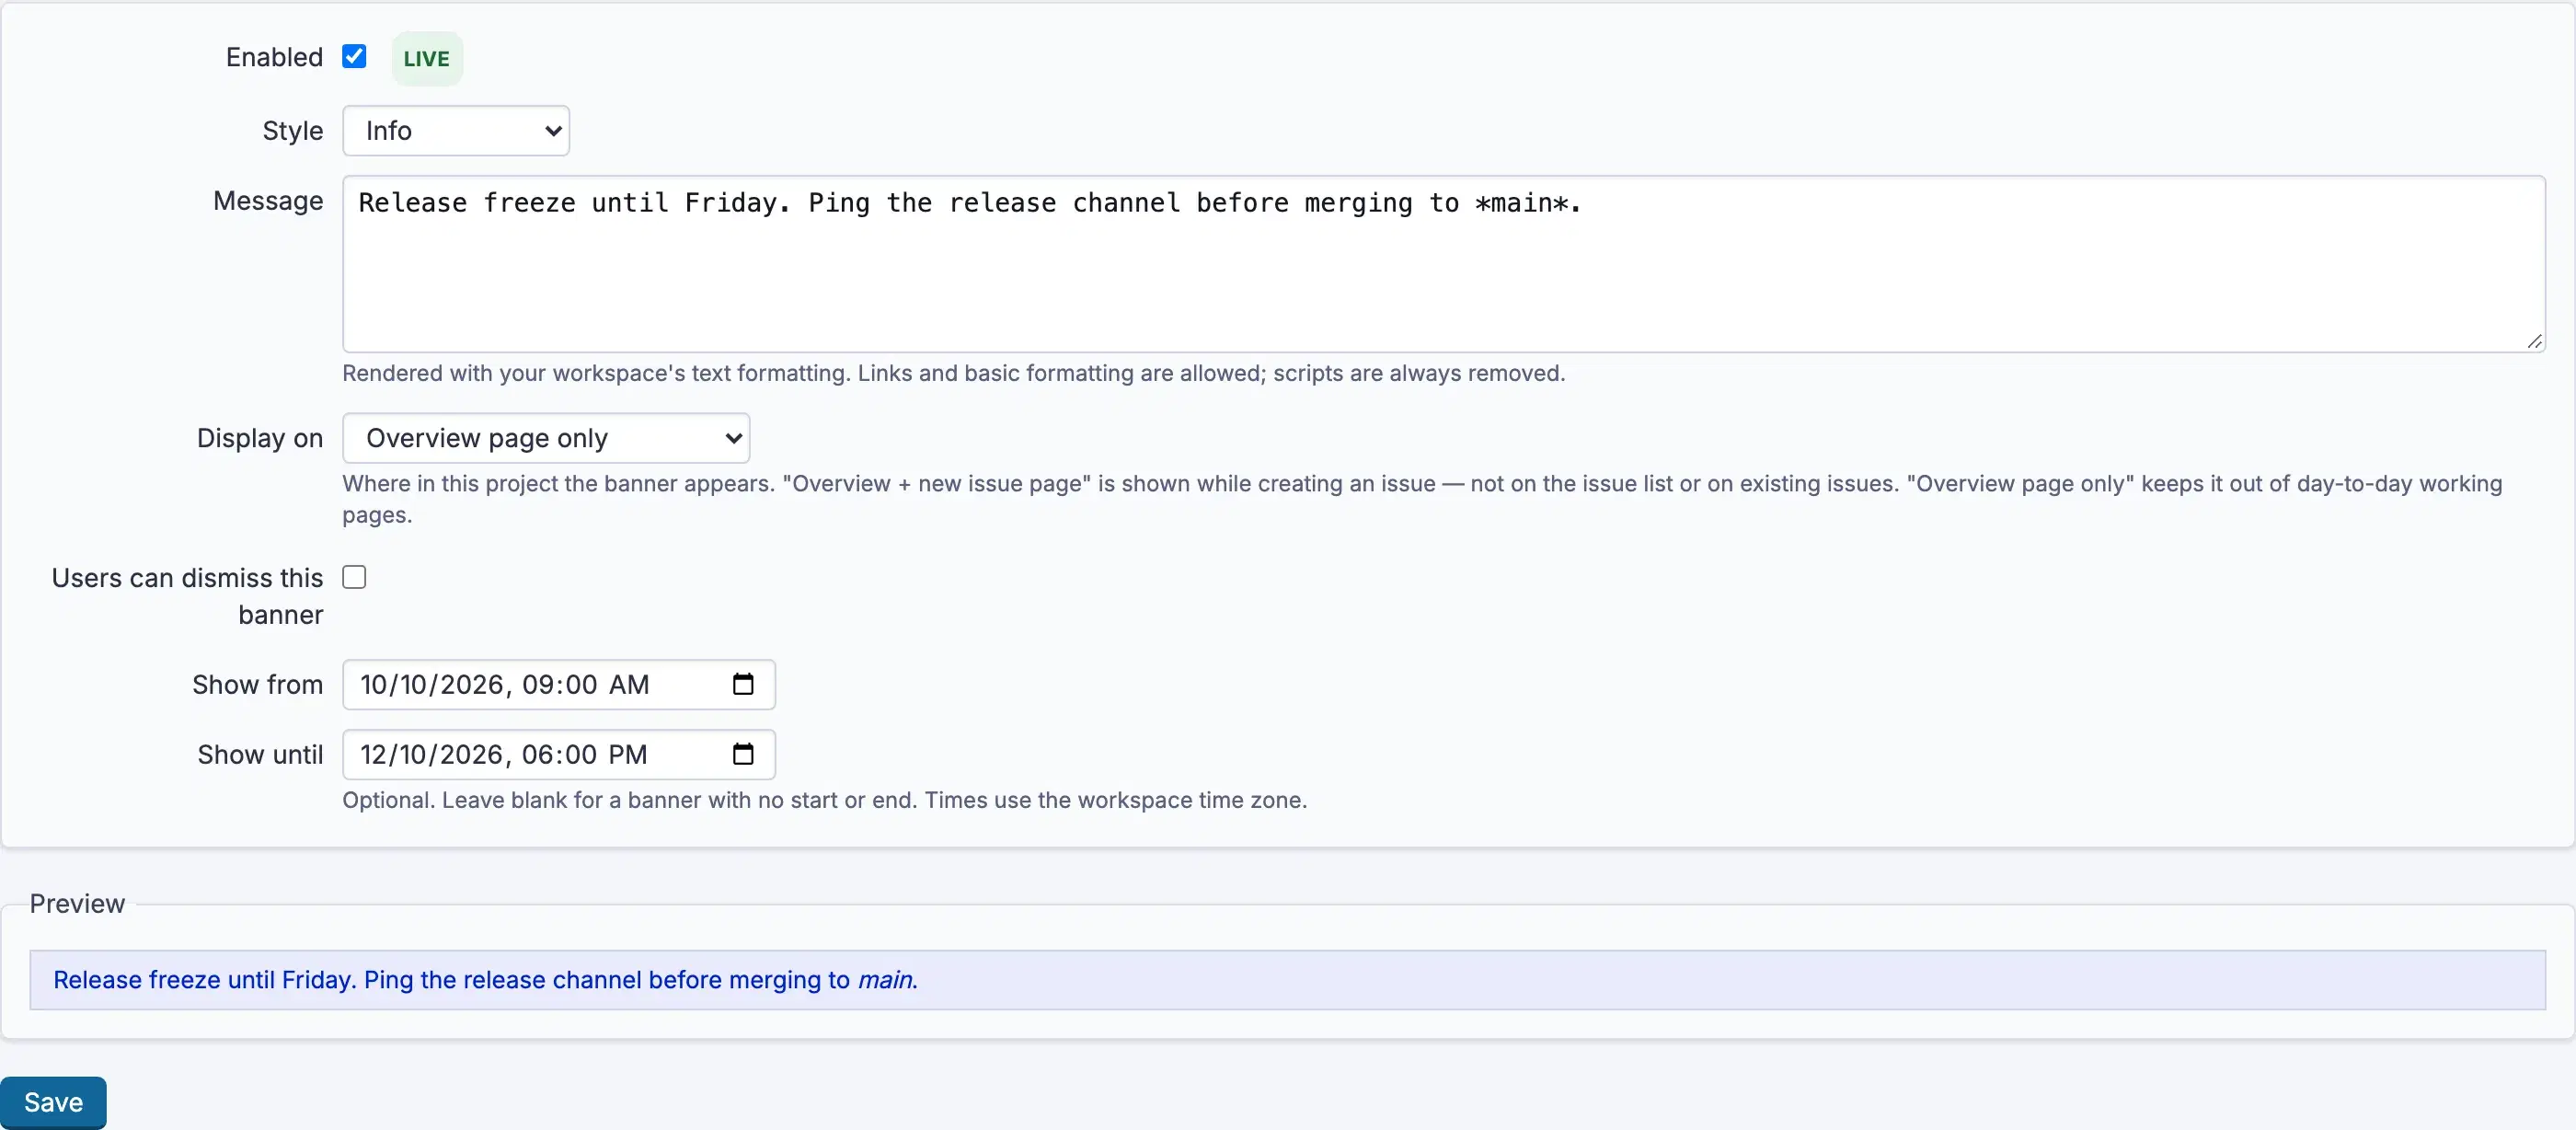
Task: Click the Show until date-time field
Action: tap(559, 755)
